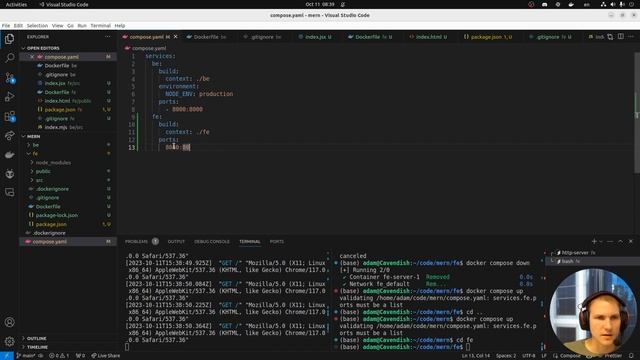Close compose.yaml in Open Editors list
Viewport: 640px width, 360px height.
tap(32, 57)
